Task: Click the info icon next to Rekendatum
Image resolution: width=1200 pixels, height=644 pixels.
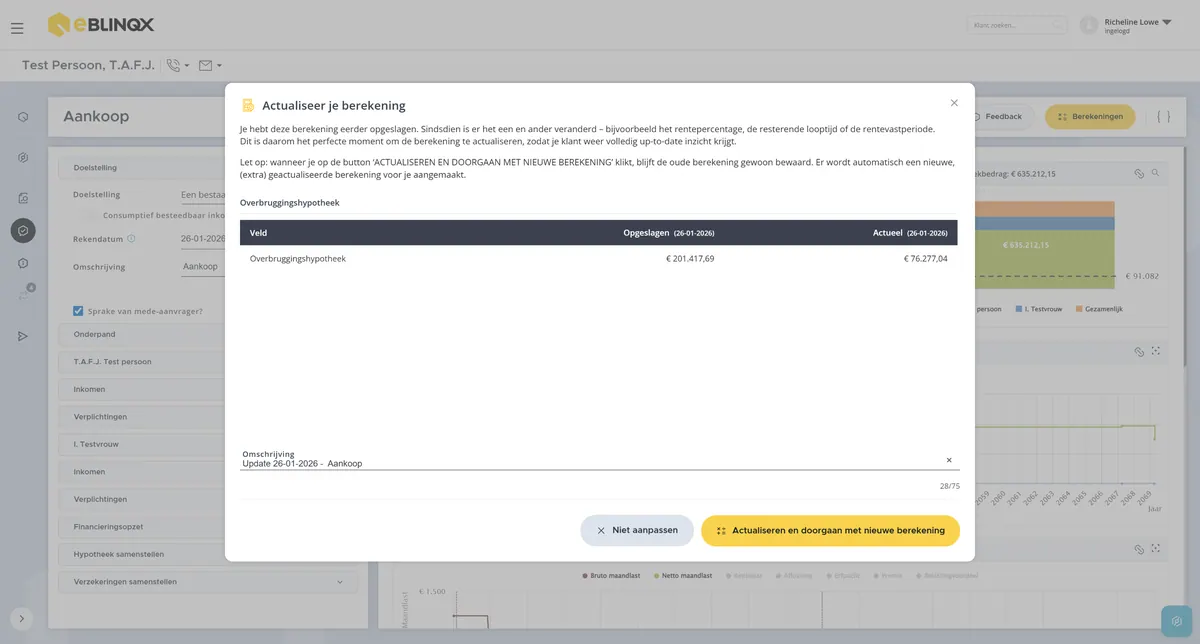Action: point(131,239)
